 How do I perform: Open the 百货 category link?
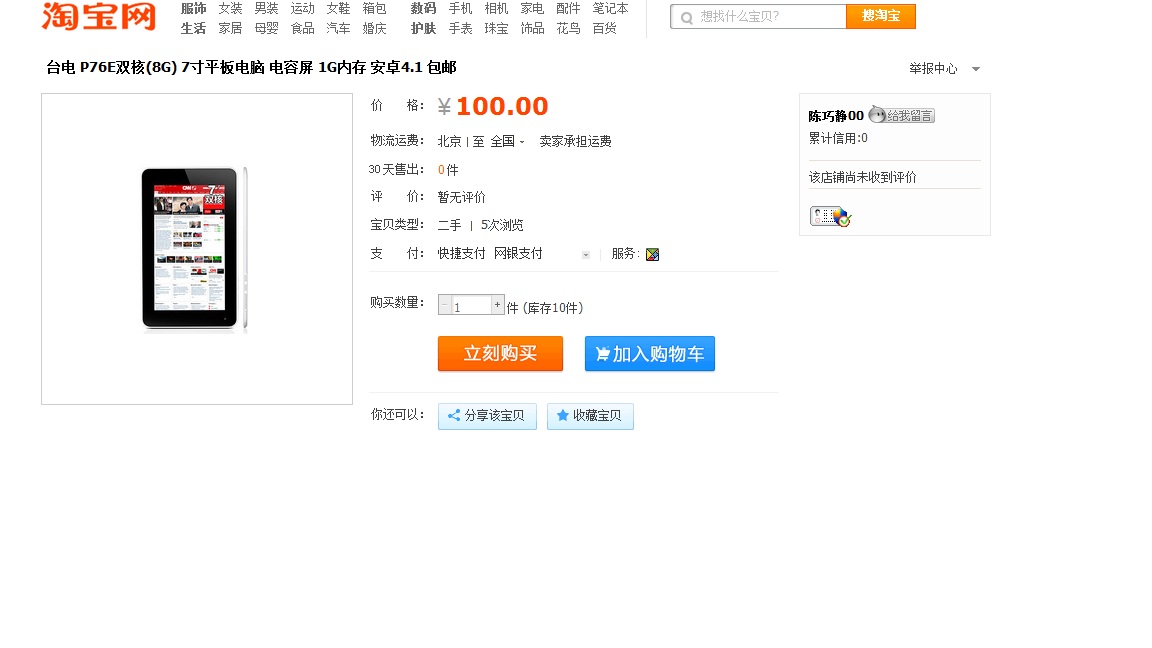604,28
